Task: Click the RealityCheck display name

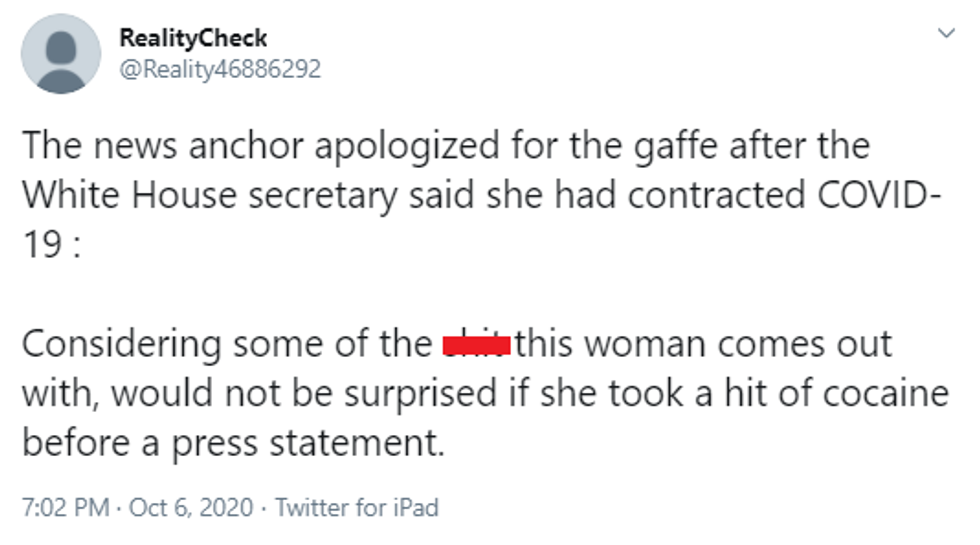Action: point(193,38)
